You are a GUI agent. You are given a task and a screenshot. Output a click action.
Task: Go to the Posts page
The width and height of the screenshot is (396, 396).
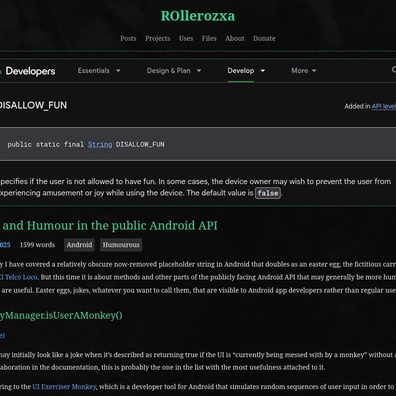click(x=128, y=38)
